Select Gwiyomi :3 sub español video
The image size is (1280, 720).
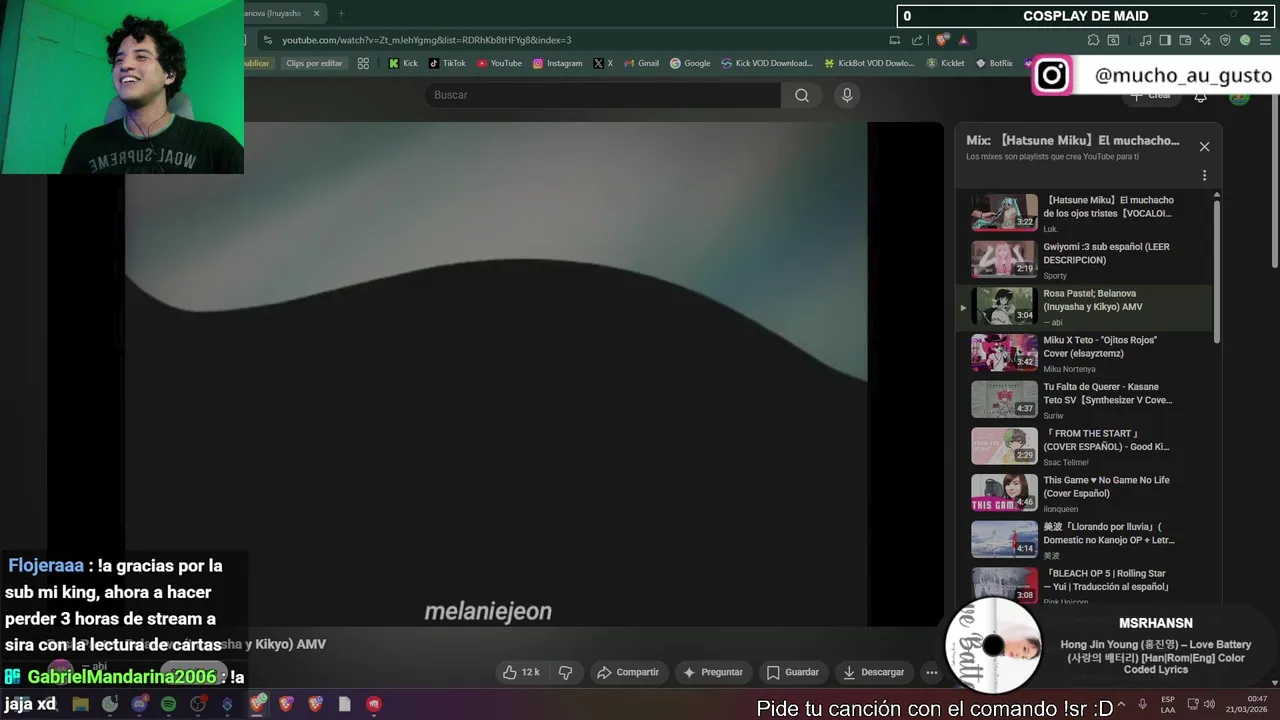(x=1085, y=259)
